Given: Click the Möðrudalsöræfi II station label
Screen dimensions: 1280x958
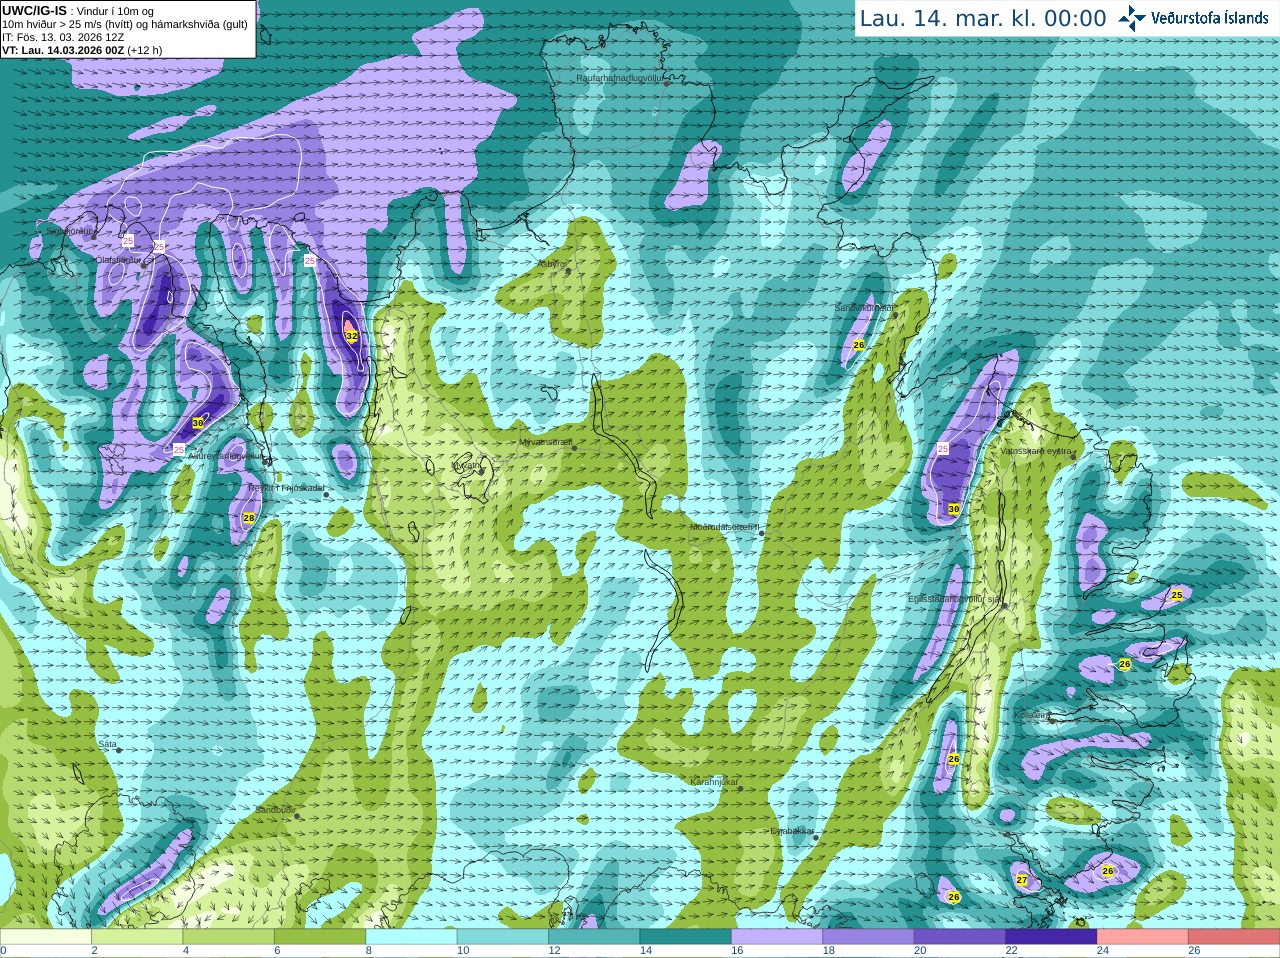Looking at the screenshot, I should [x=725, y=527].
